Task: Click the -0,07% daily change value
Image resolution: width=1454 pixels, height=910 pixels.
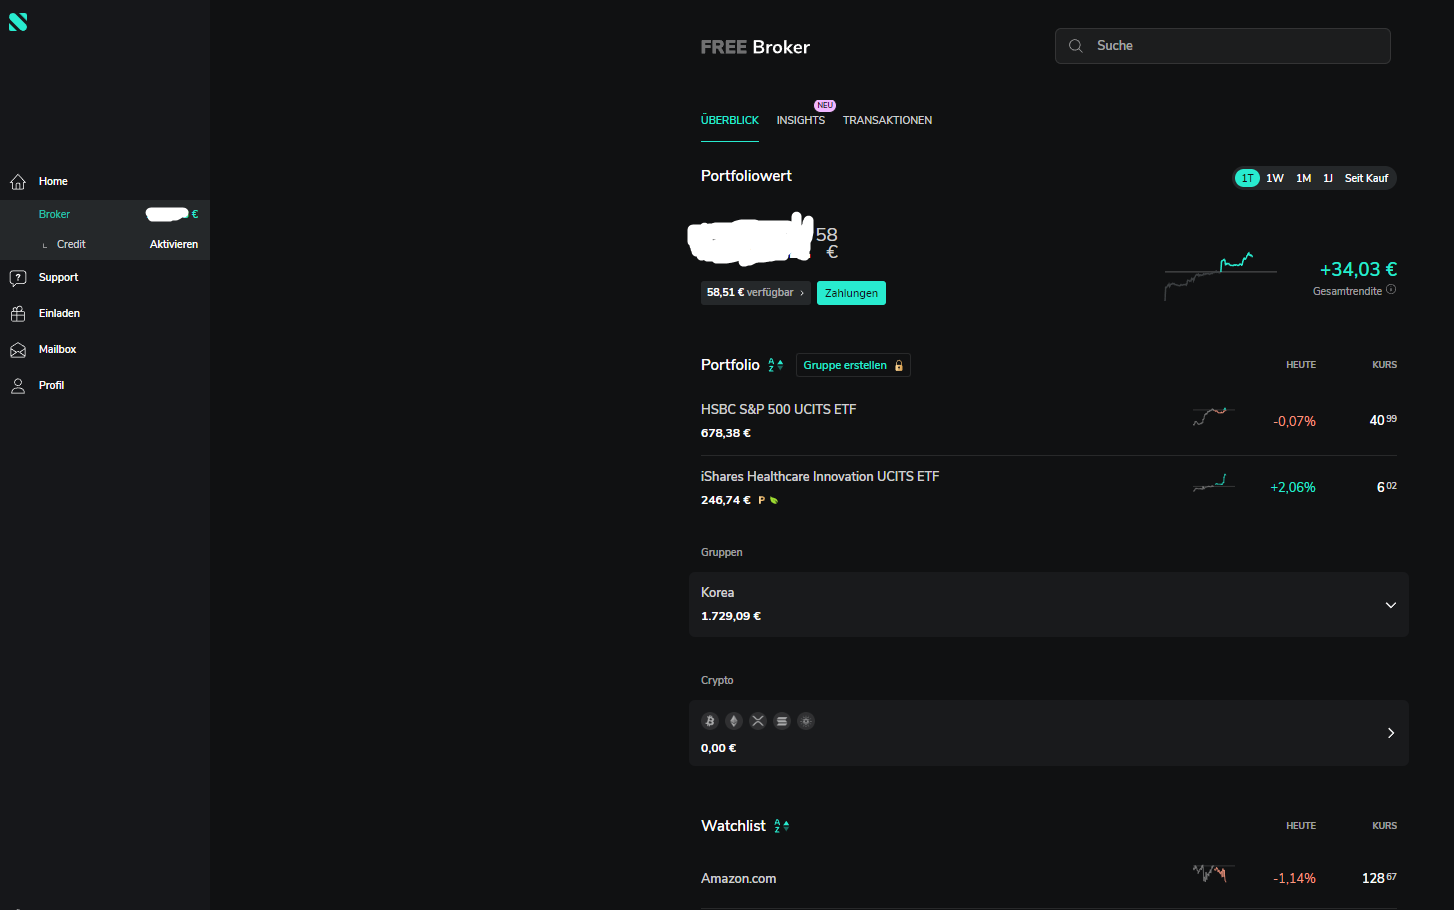Action: (1294, 421)
